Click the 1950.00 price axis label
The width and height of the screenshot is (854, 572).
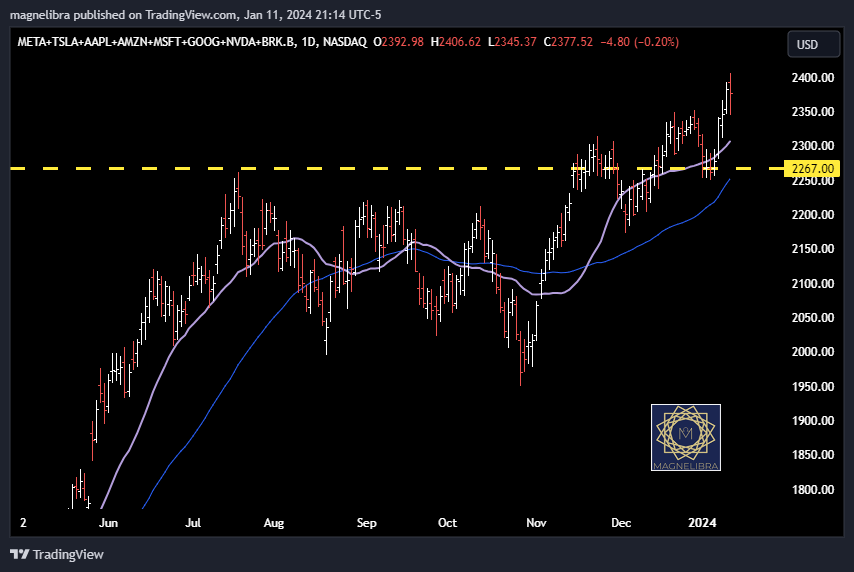(x=813, y=386)
